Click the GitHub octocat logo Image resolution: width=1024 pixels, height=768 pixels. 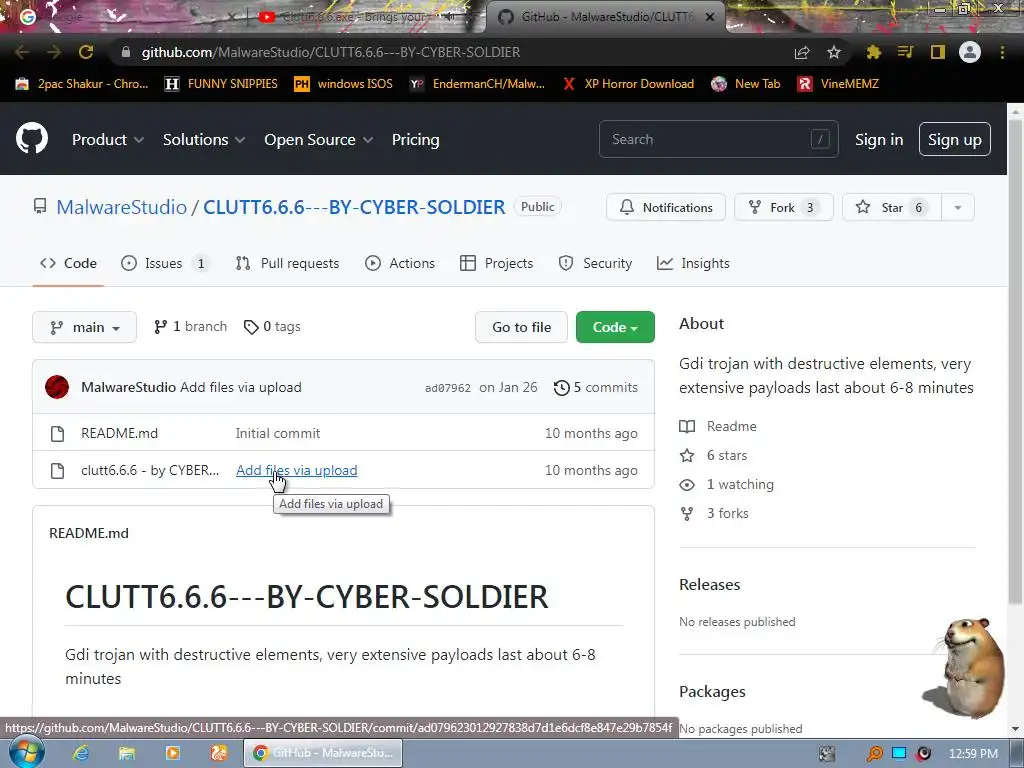pos(32,138)
